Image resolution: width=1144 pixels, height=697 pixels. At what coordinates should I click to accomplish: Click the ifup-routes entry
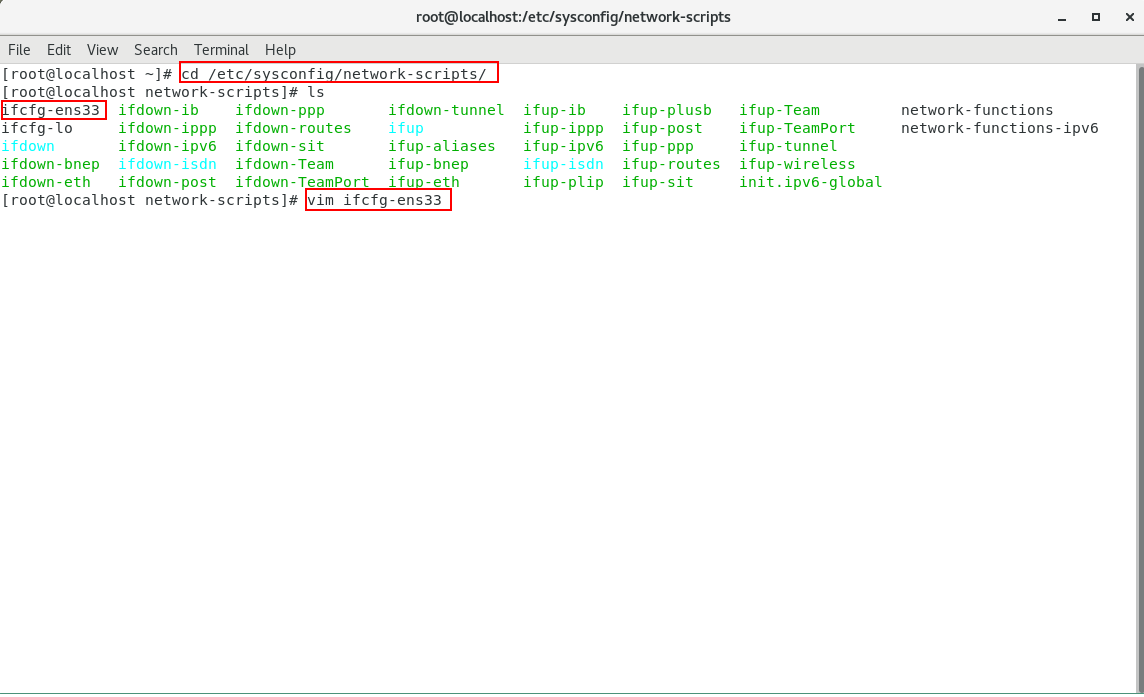pos(671,164)
